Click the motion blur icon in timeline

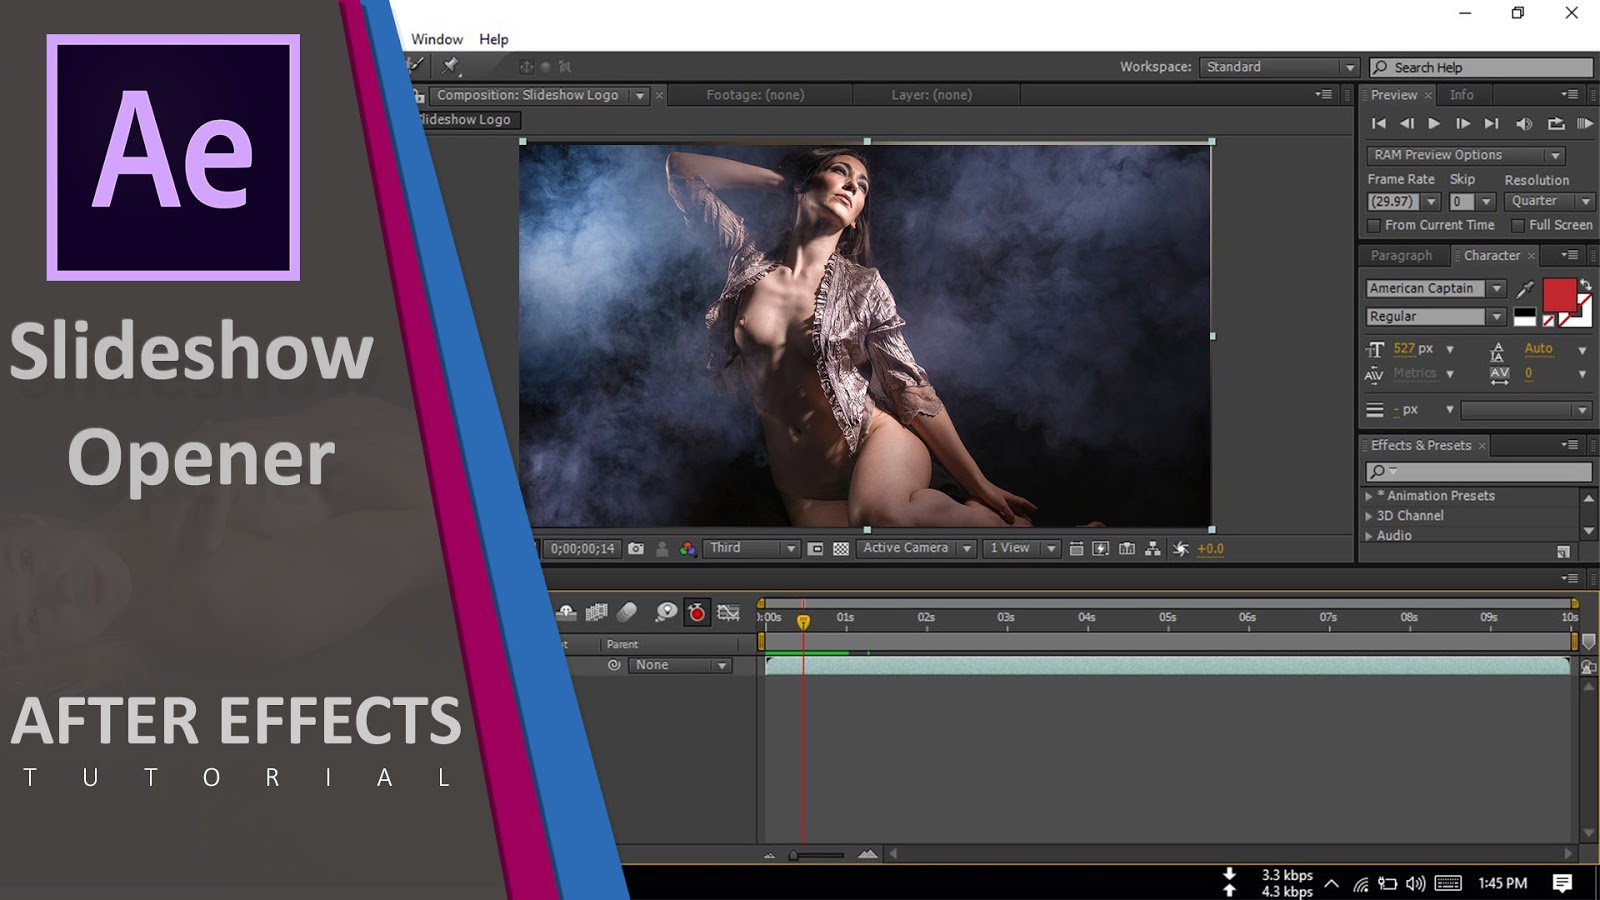pos(627,612)
